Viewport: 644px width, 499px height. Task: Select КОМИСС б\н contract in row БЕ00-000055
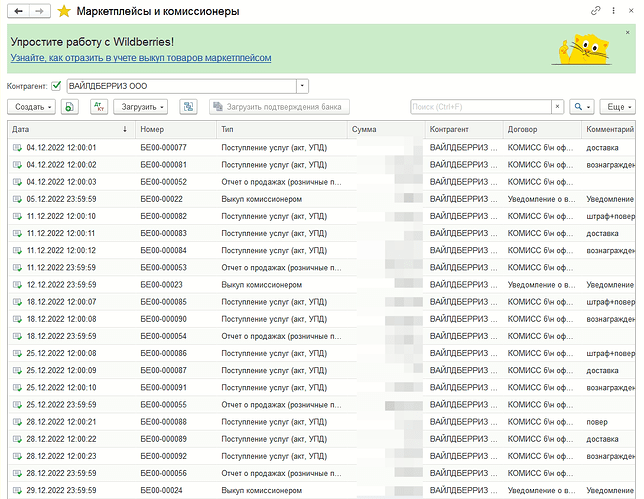(540, 405)
